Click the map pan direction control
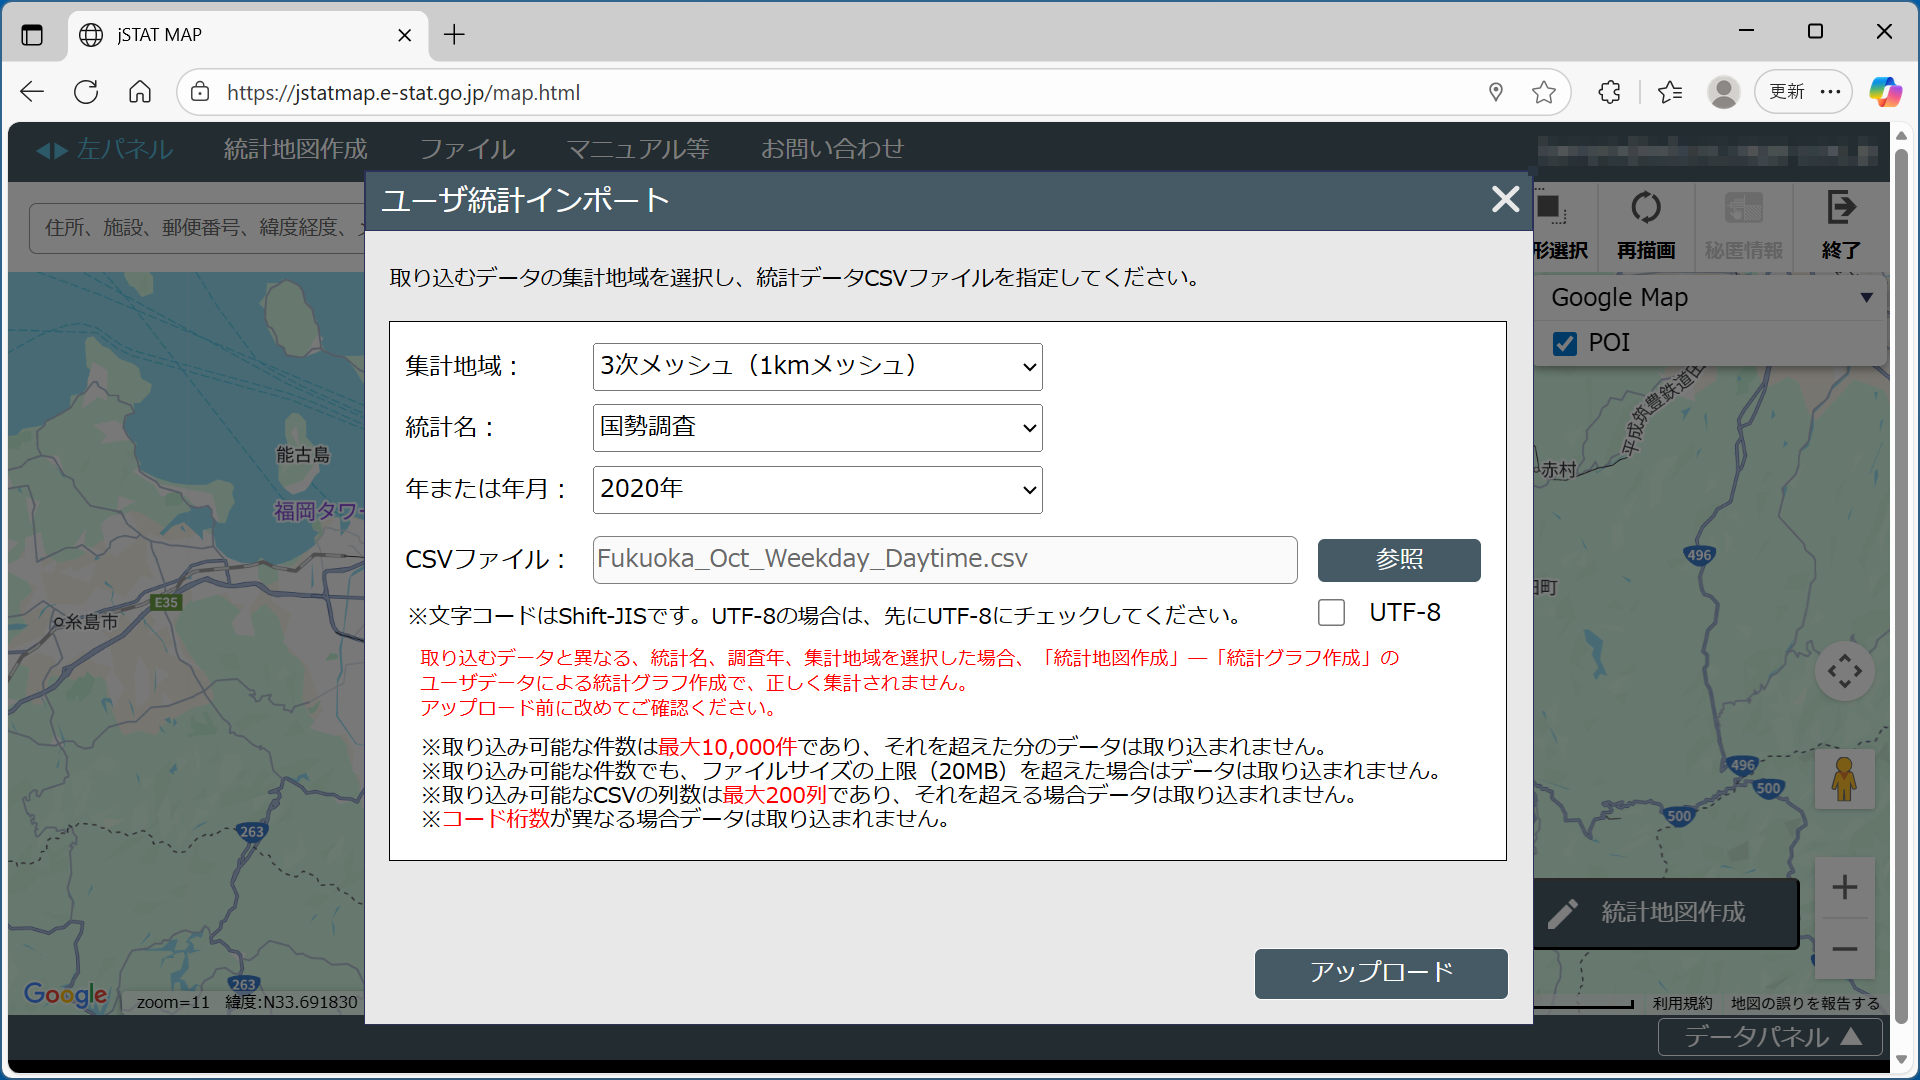 pos(1844,671)
